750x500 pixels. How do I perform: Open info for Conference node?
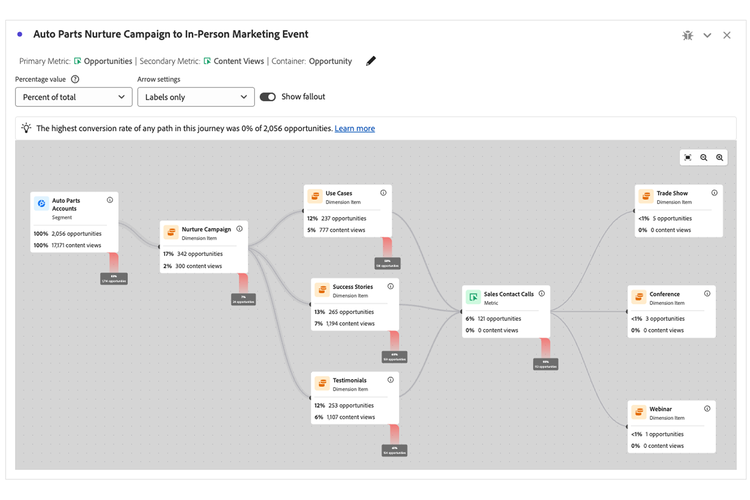coord(707,293)
